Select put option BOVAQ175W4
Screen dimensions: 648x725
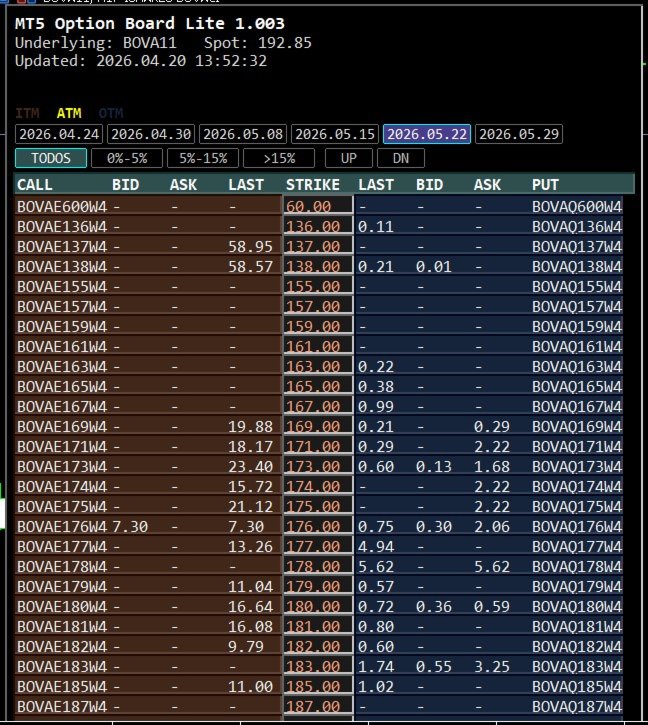coord(577,506)
